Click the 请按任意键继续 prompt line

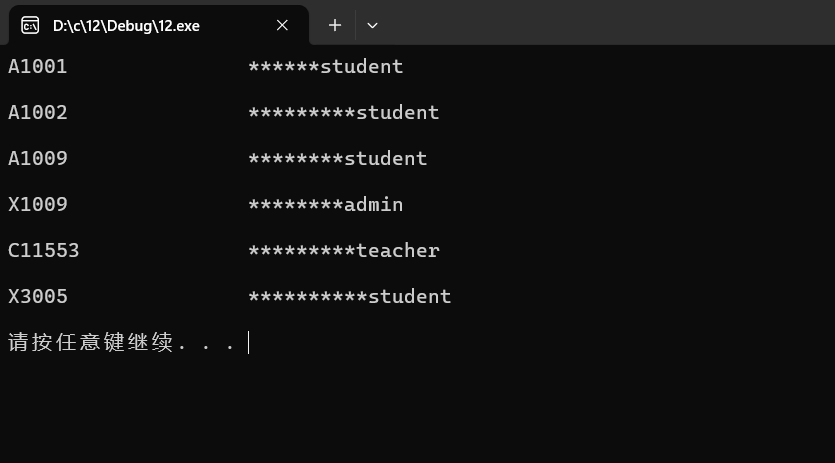[121, 342]
